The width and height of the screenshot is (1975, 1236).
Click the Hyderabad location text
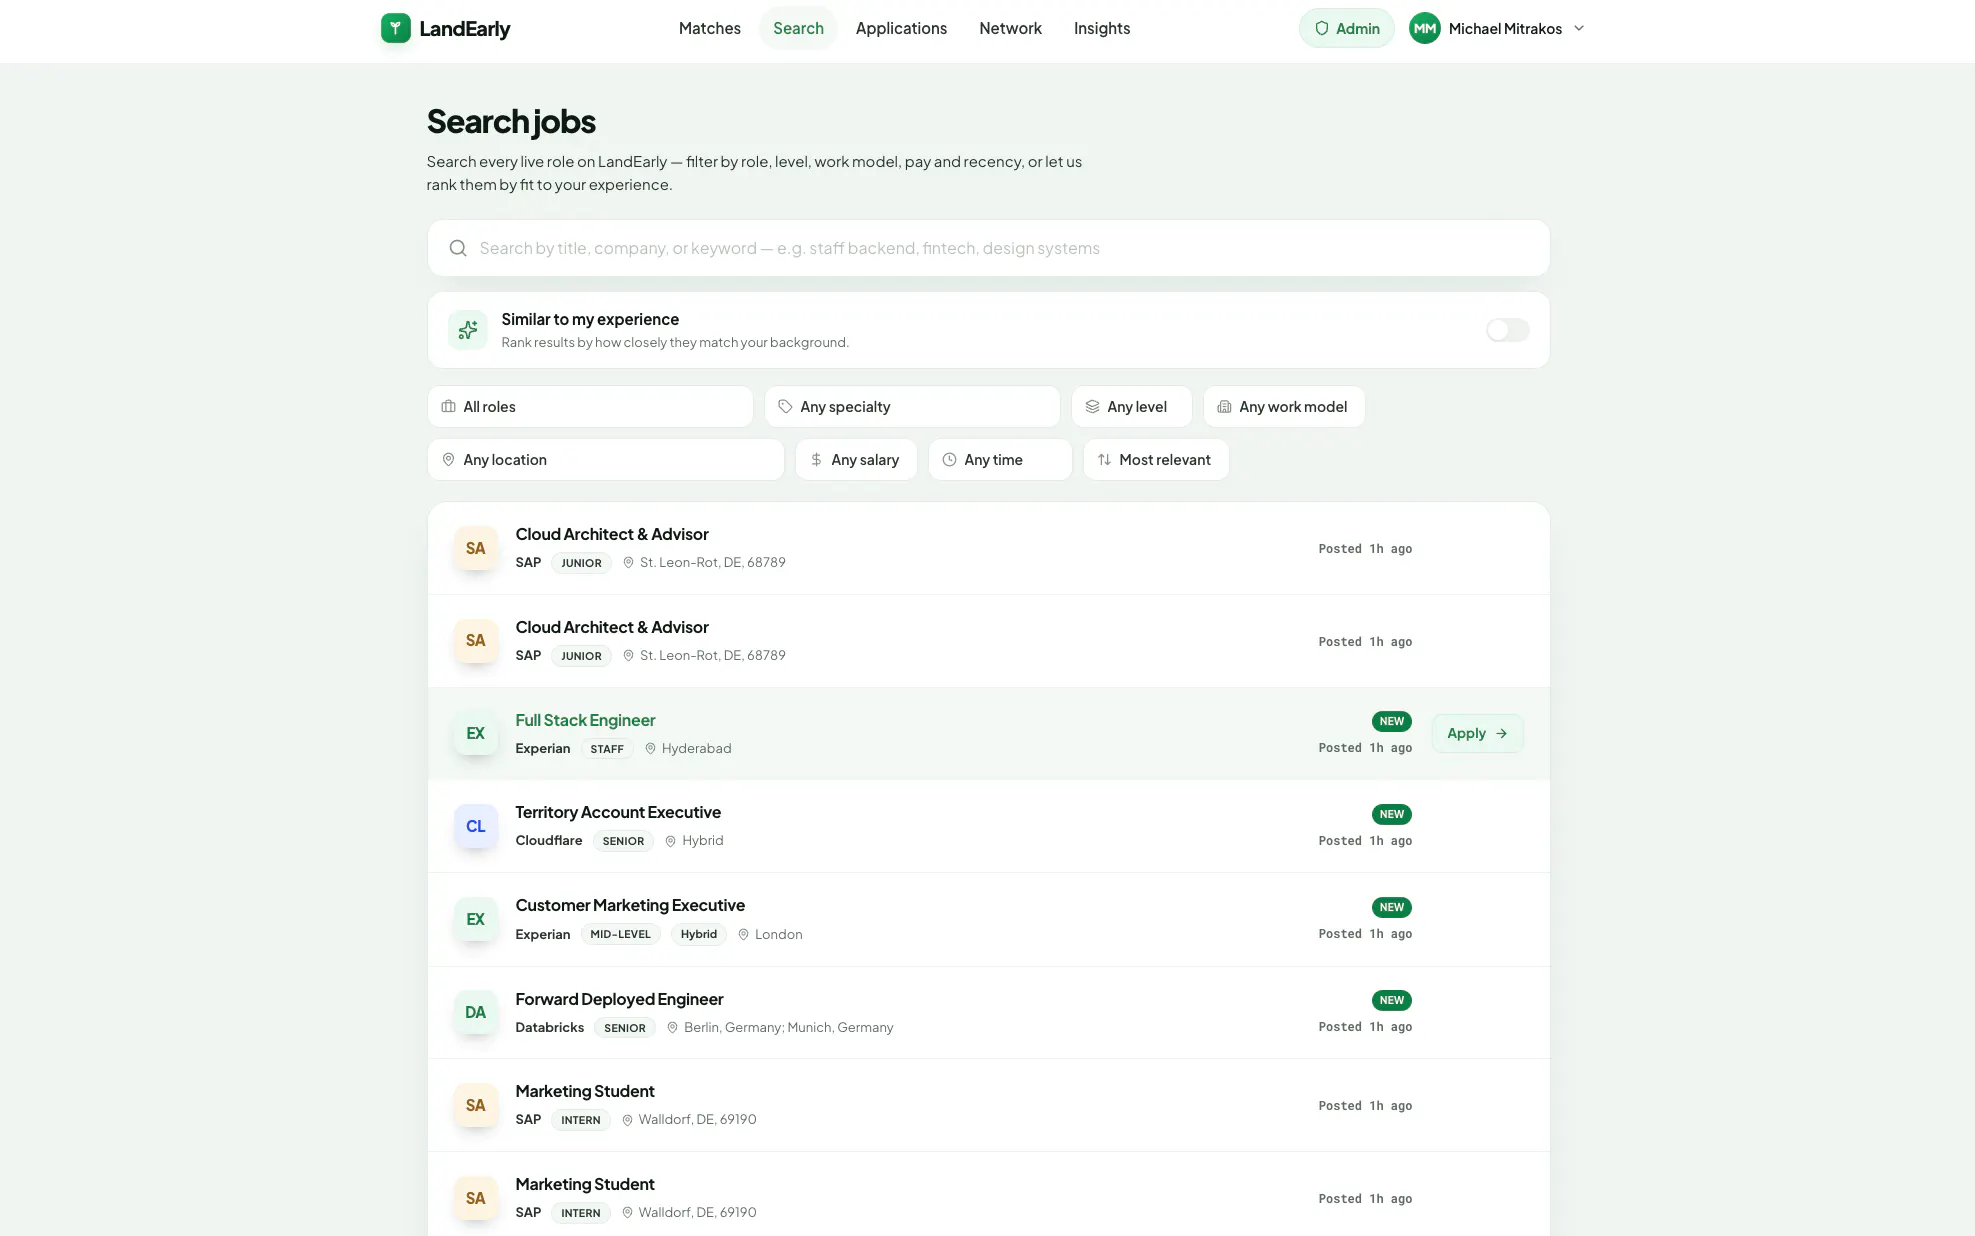pyautogui.click(x=696, y=748)
